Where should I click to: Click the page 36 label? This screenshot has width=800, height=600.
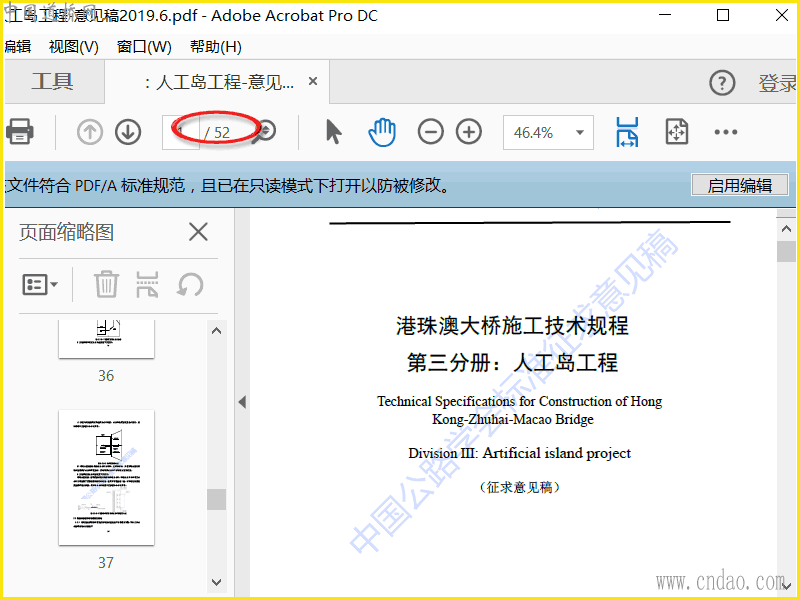(x=106, y=376)
